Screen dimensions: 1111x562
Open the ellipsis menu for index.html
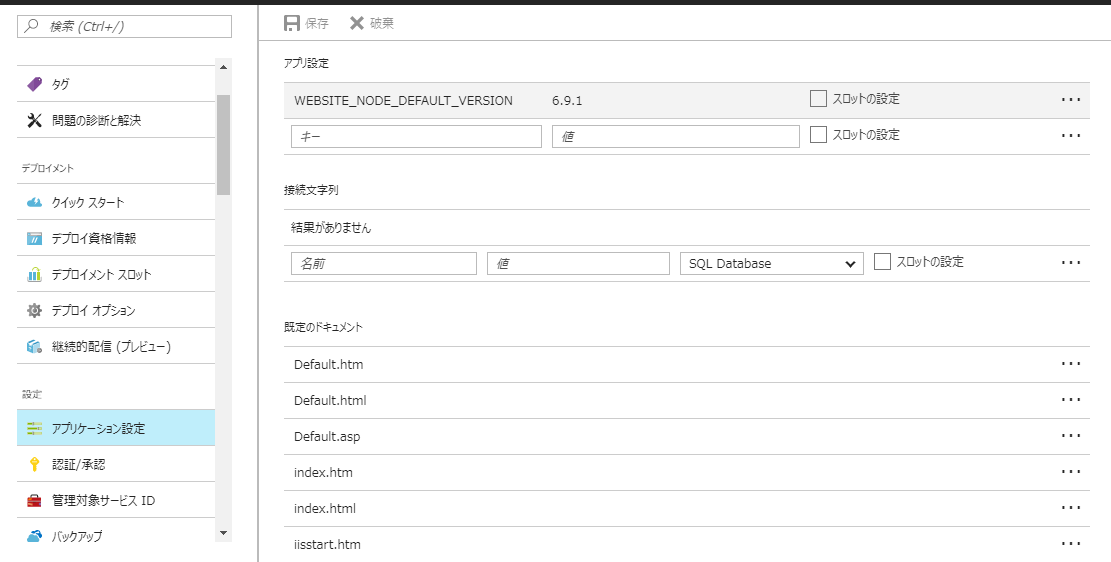[x=1071, y=507]
